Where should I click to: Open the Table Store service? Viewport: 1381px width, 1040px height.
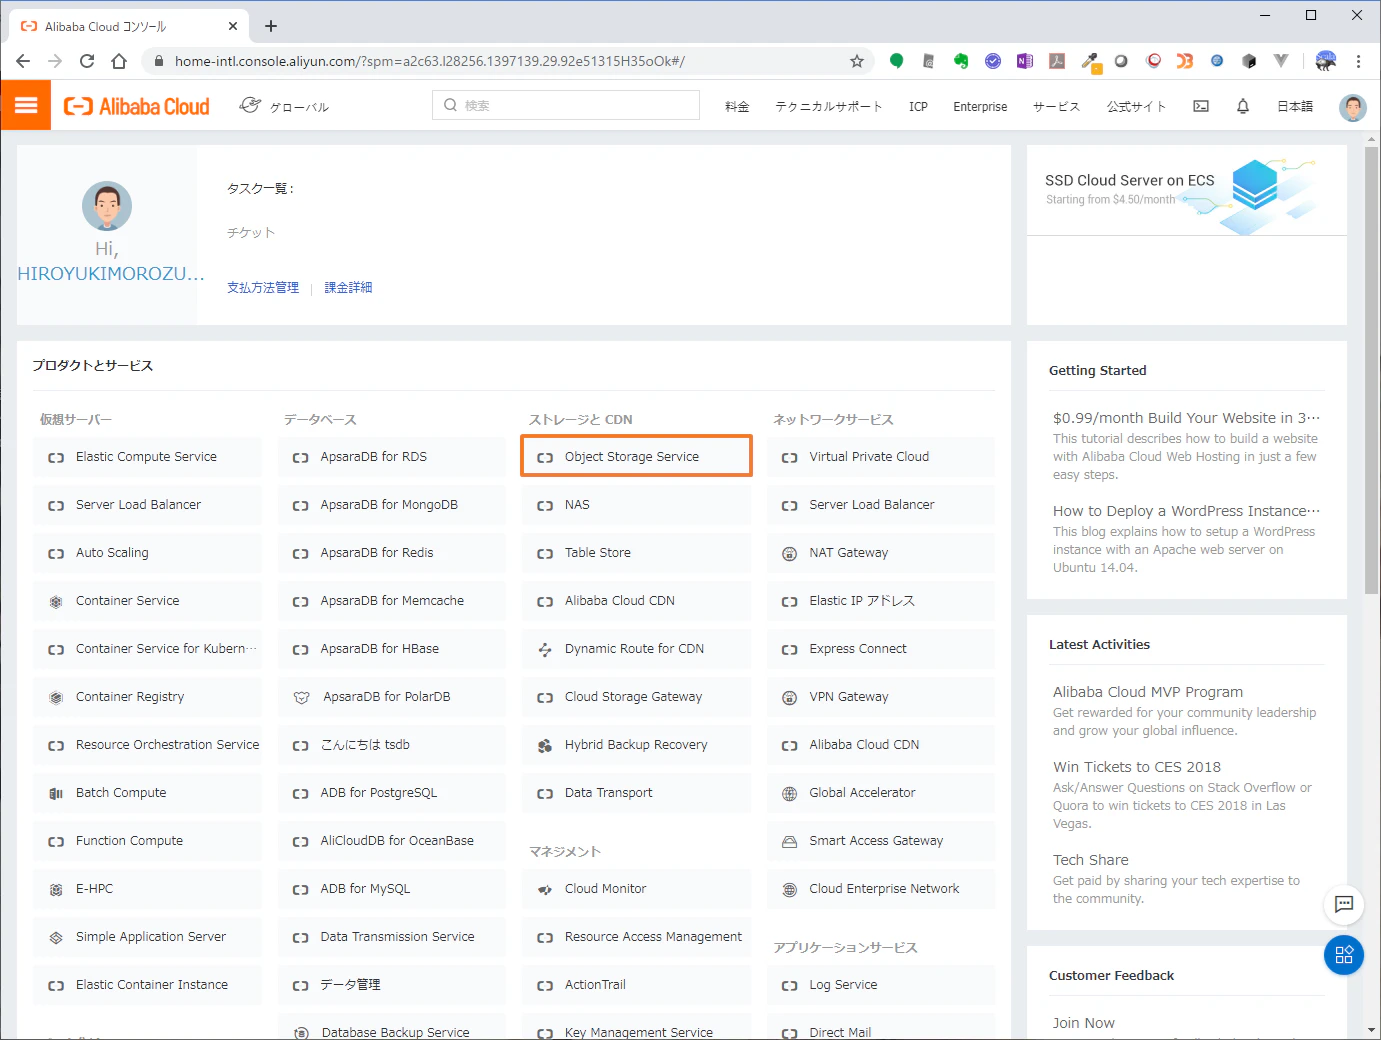[636, 552]
